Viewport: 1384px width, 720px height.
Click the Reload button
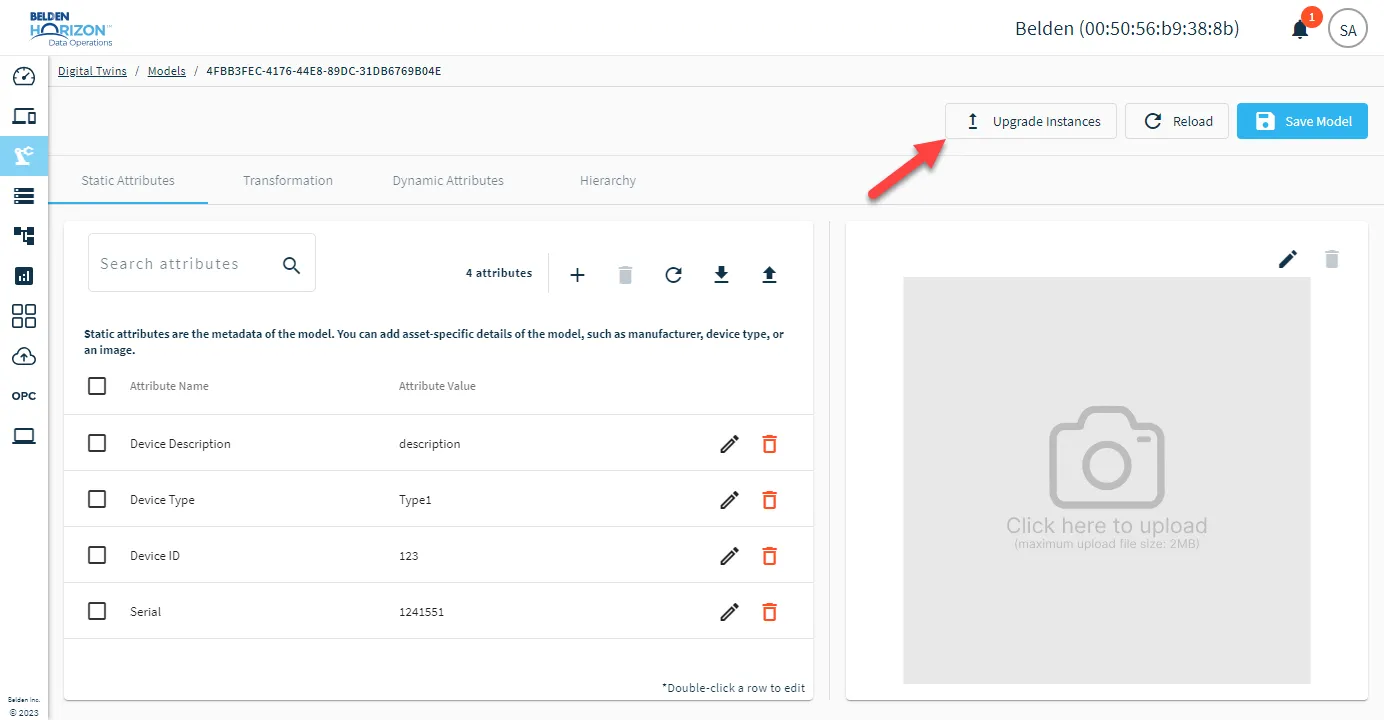click(1177, 121)
